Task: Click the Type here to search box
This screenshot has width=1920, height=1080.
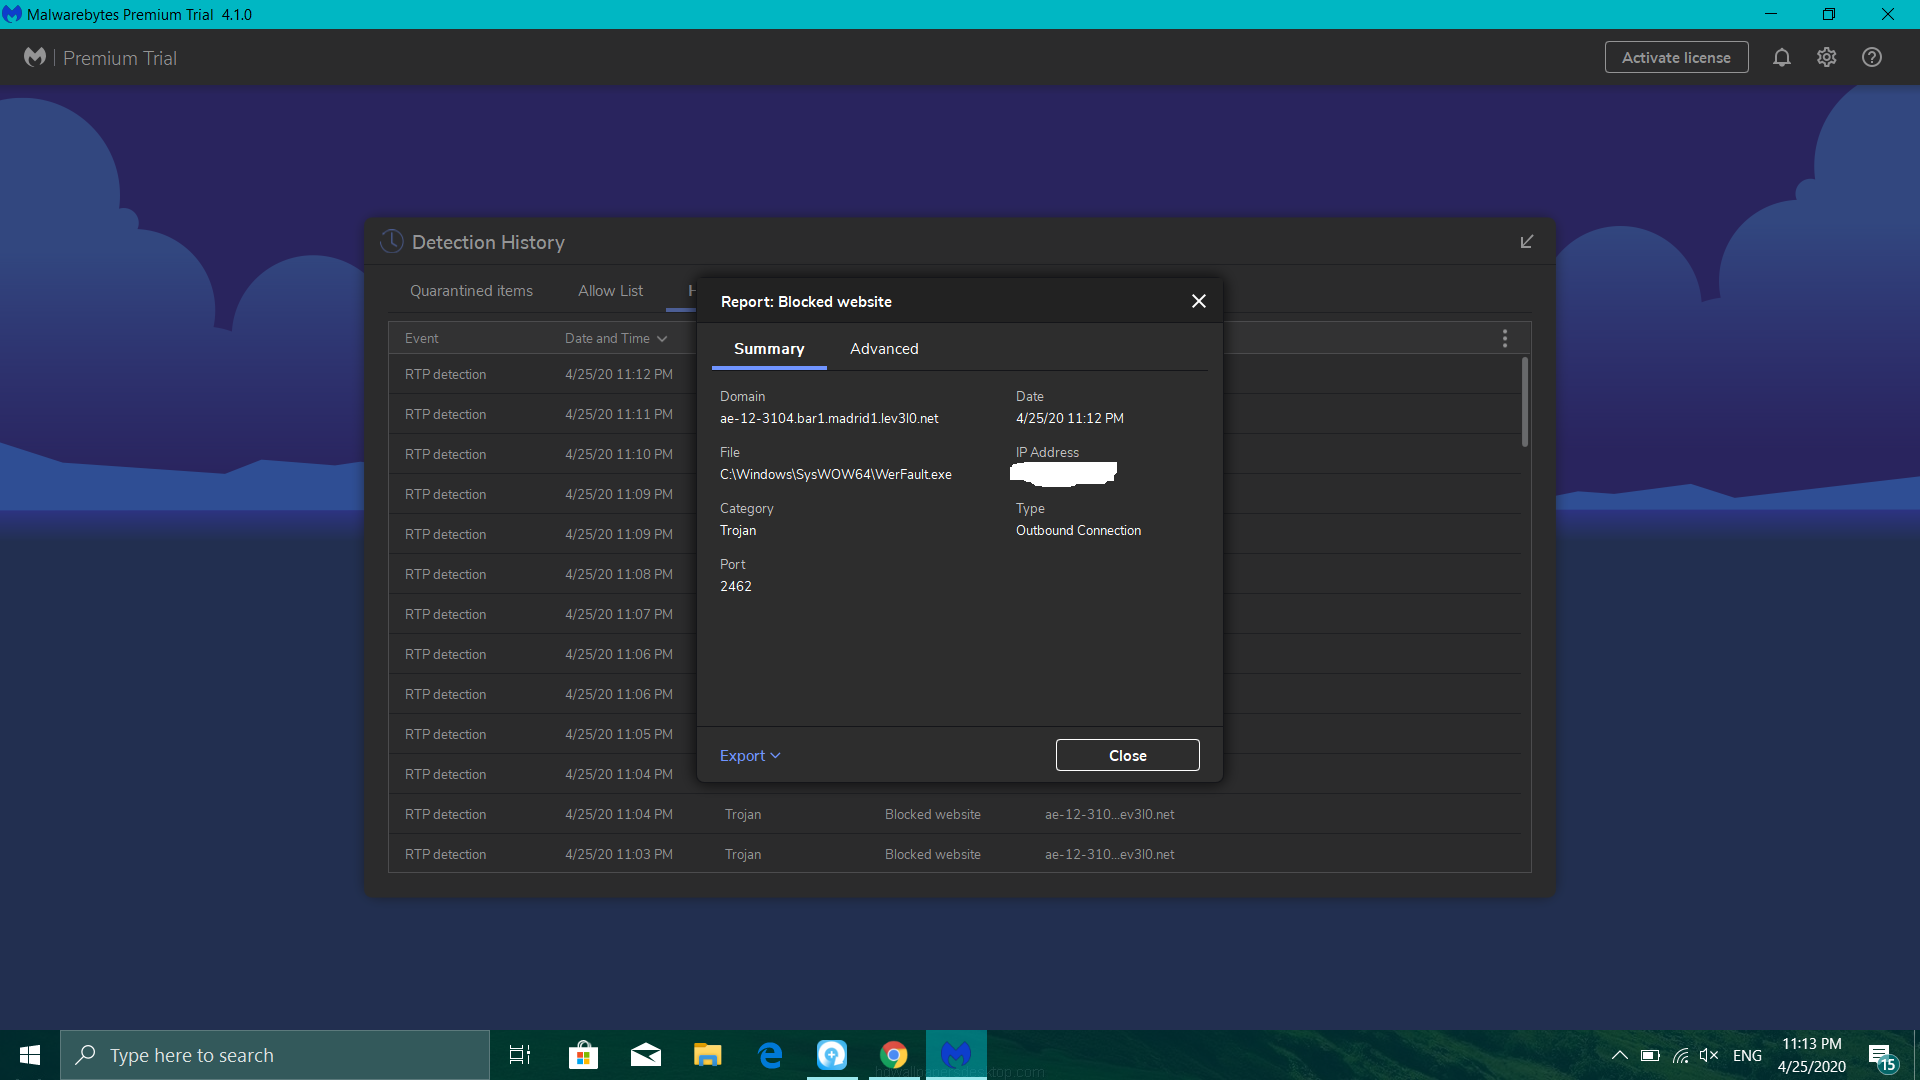Action: [275, 1055]
